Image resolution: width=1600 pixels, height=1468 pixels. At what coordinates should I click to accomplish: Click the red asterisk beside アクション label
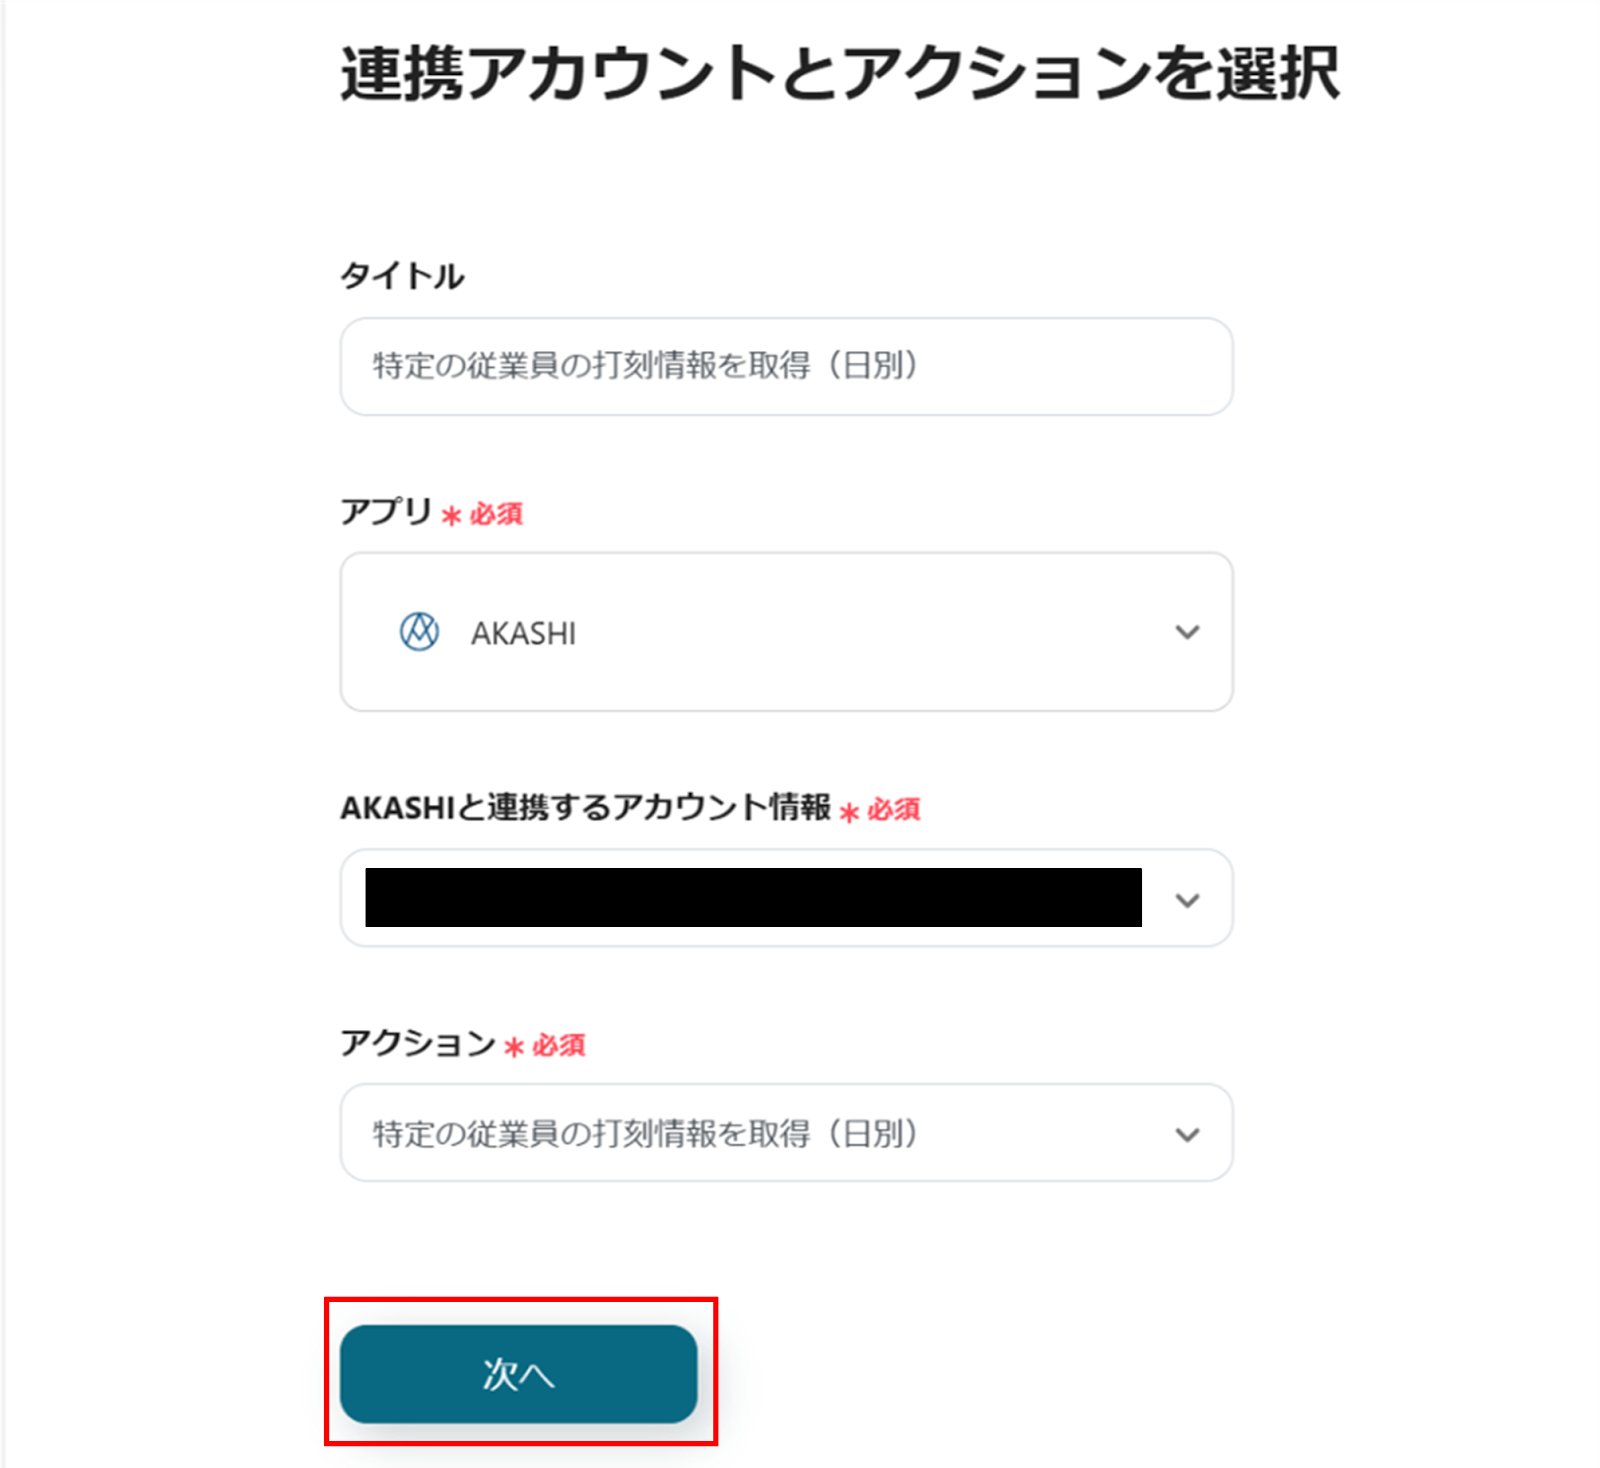[514, 1047]
